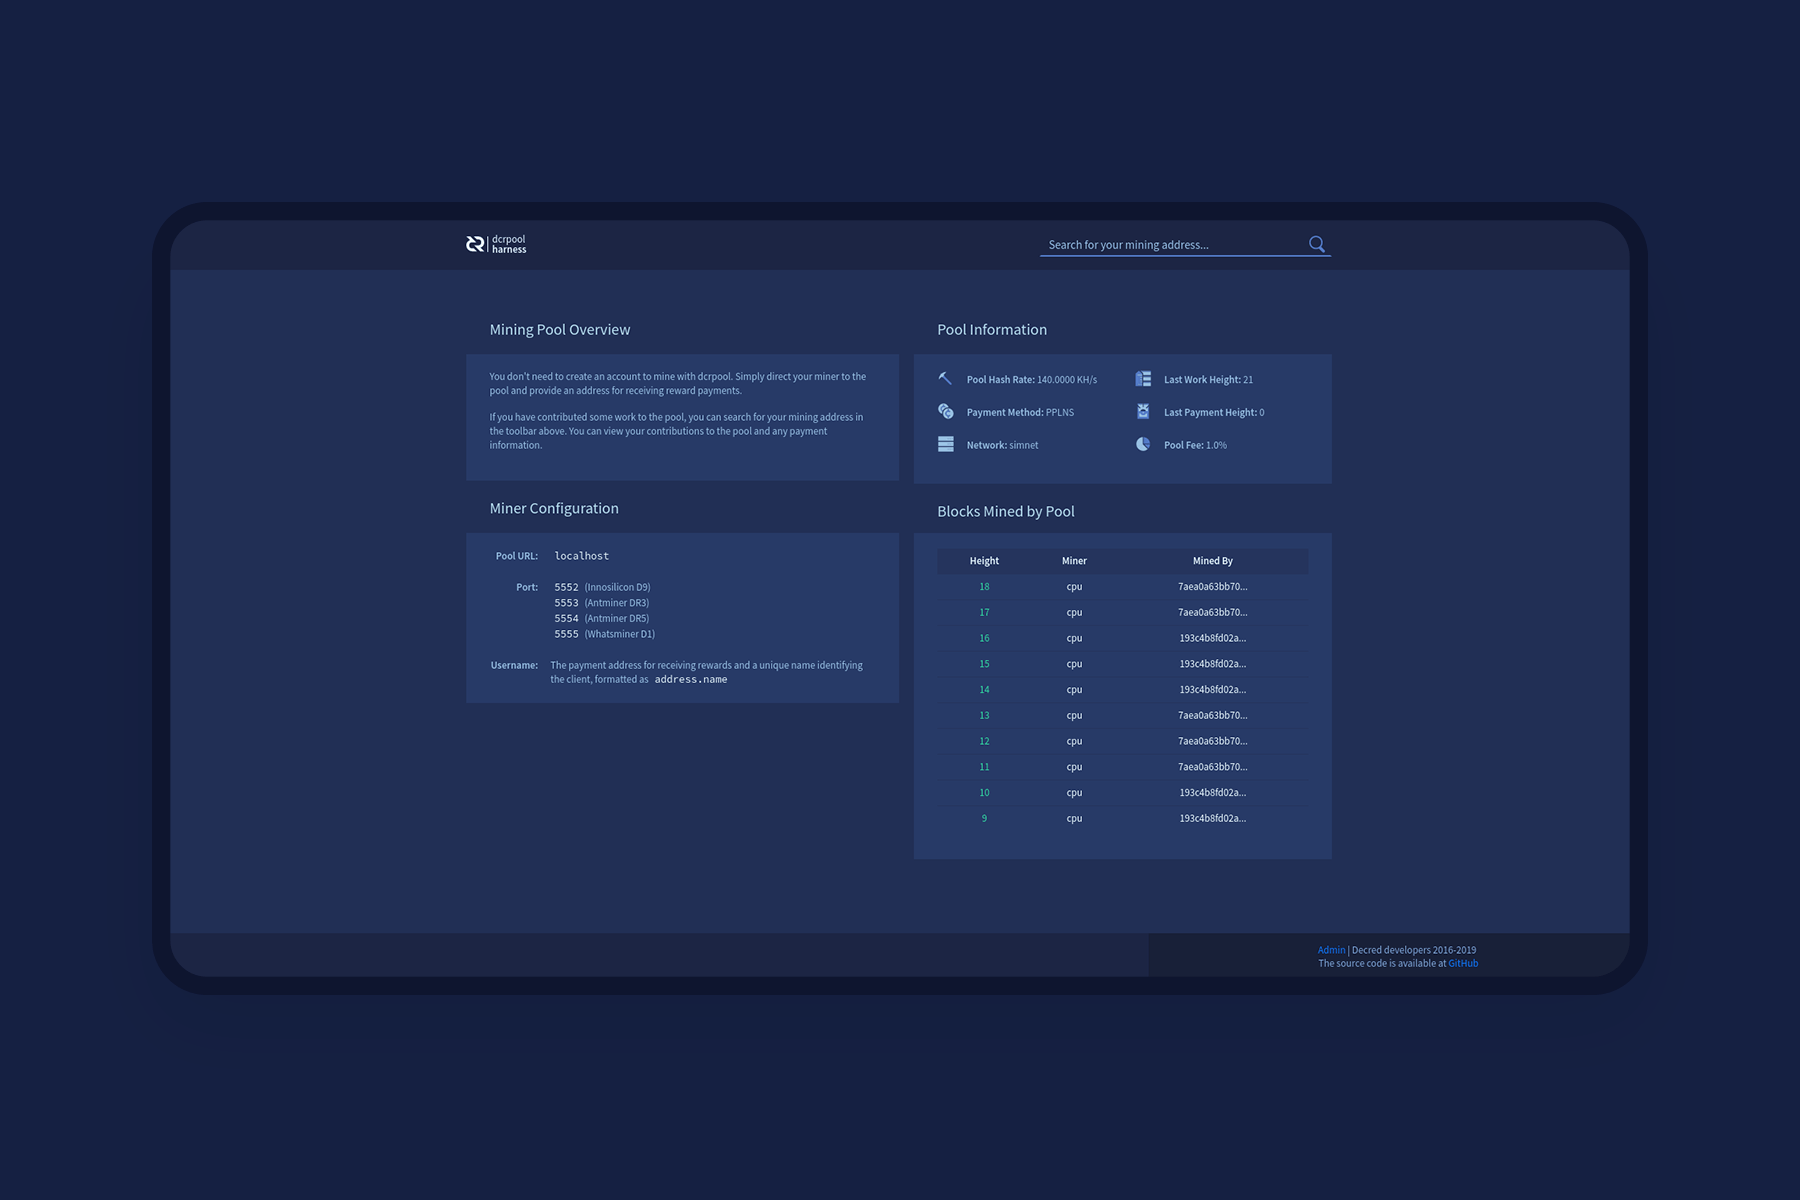
Task: Select the Mined By value in row 9
Action: [1212, 819]
